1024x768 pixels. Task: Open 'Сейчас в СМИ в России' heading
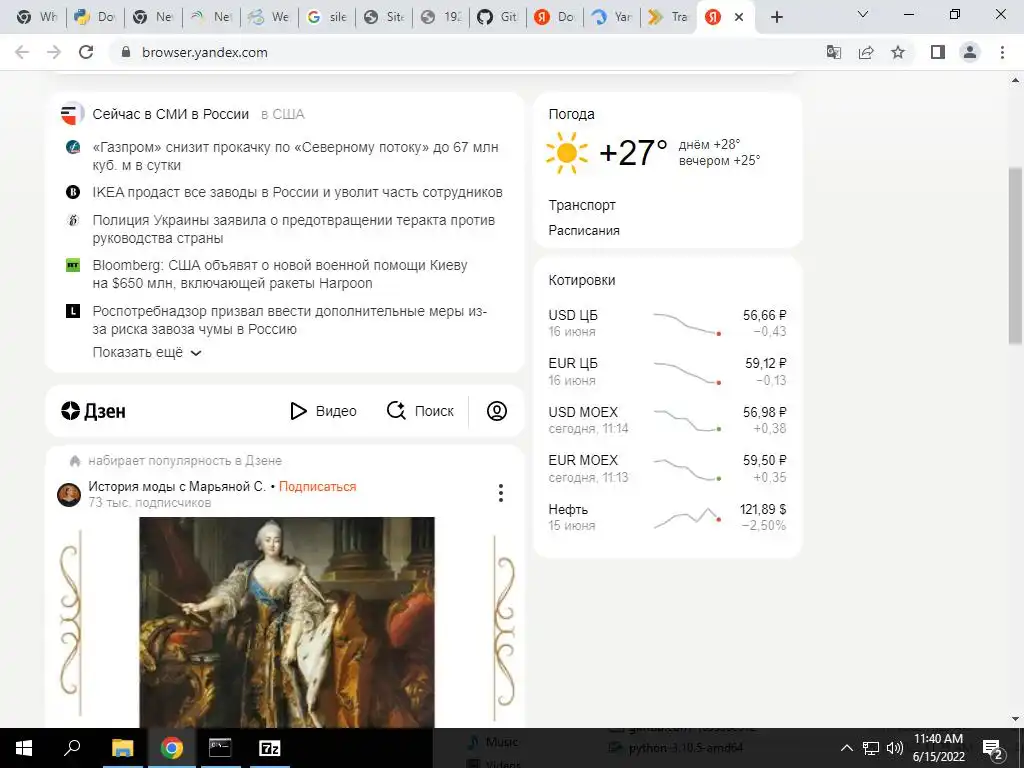coord(170,114)
